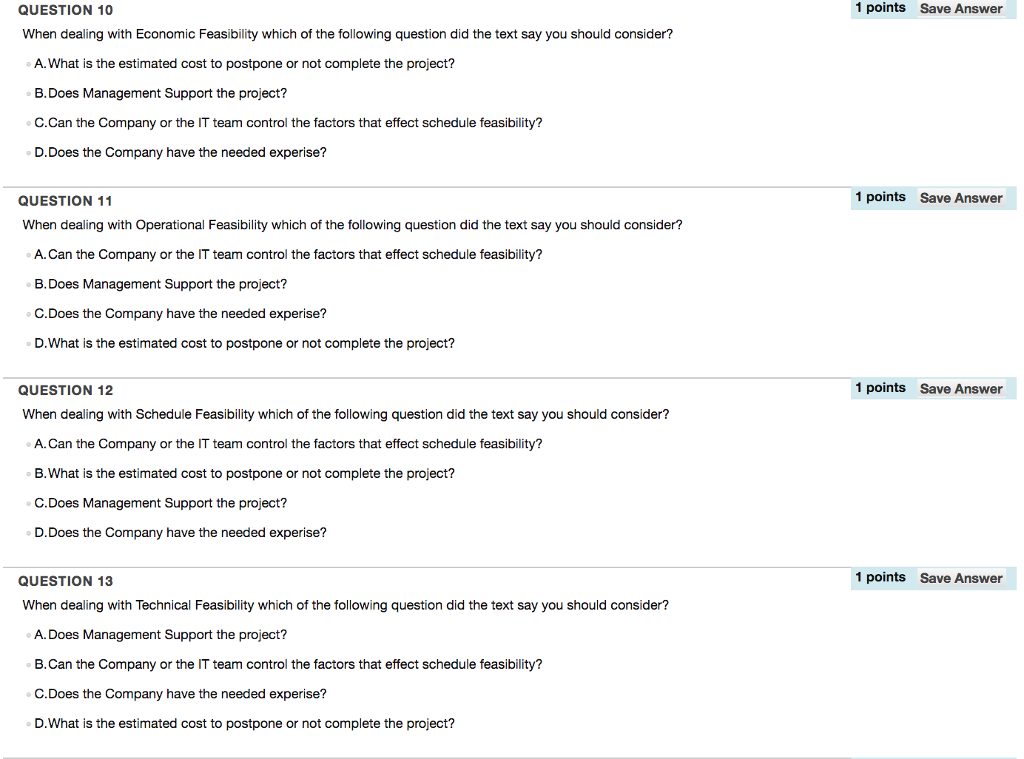Select option A in Question 13
1024x759 pixels.
(28, 634)
